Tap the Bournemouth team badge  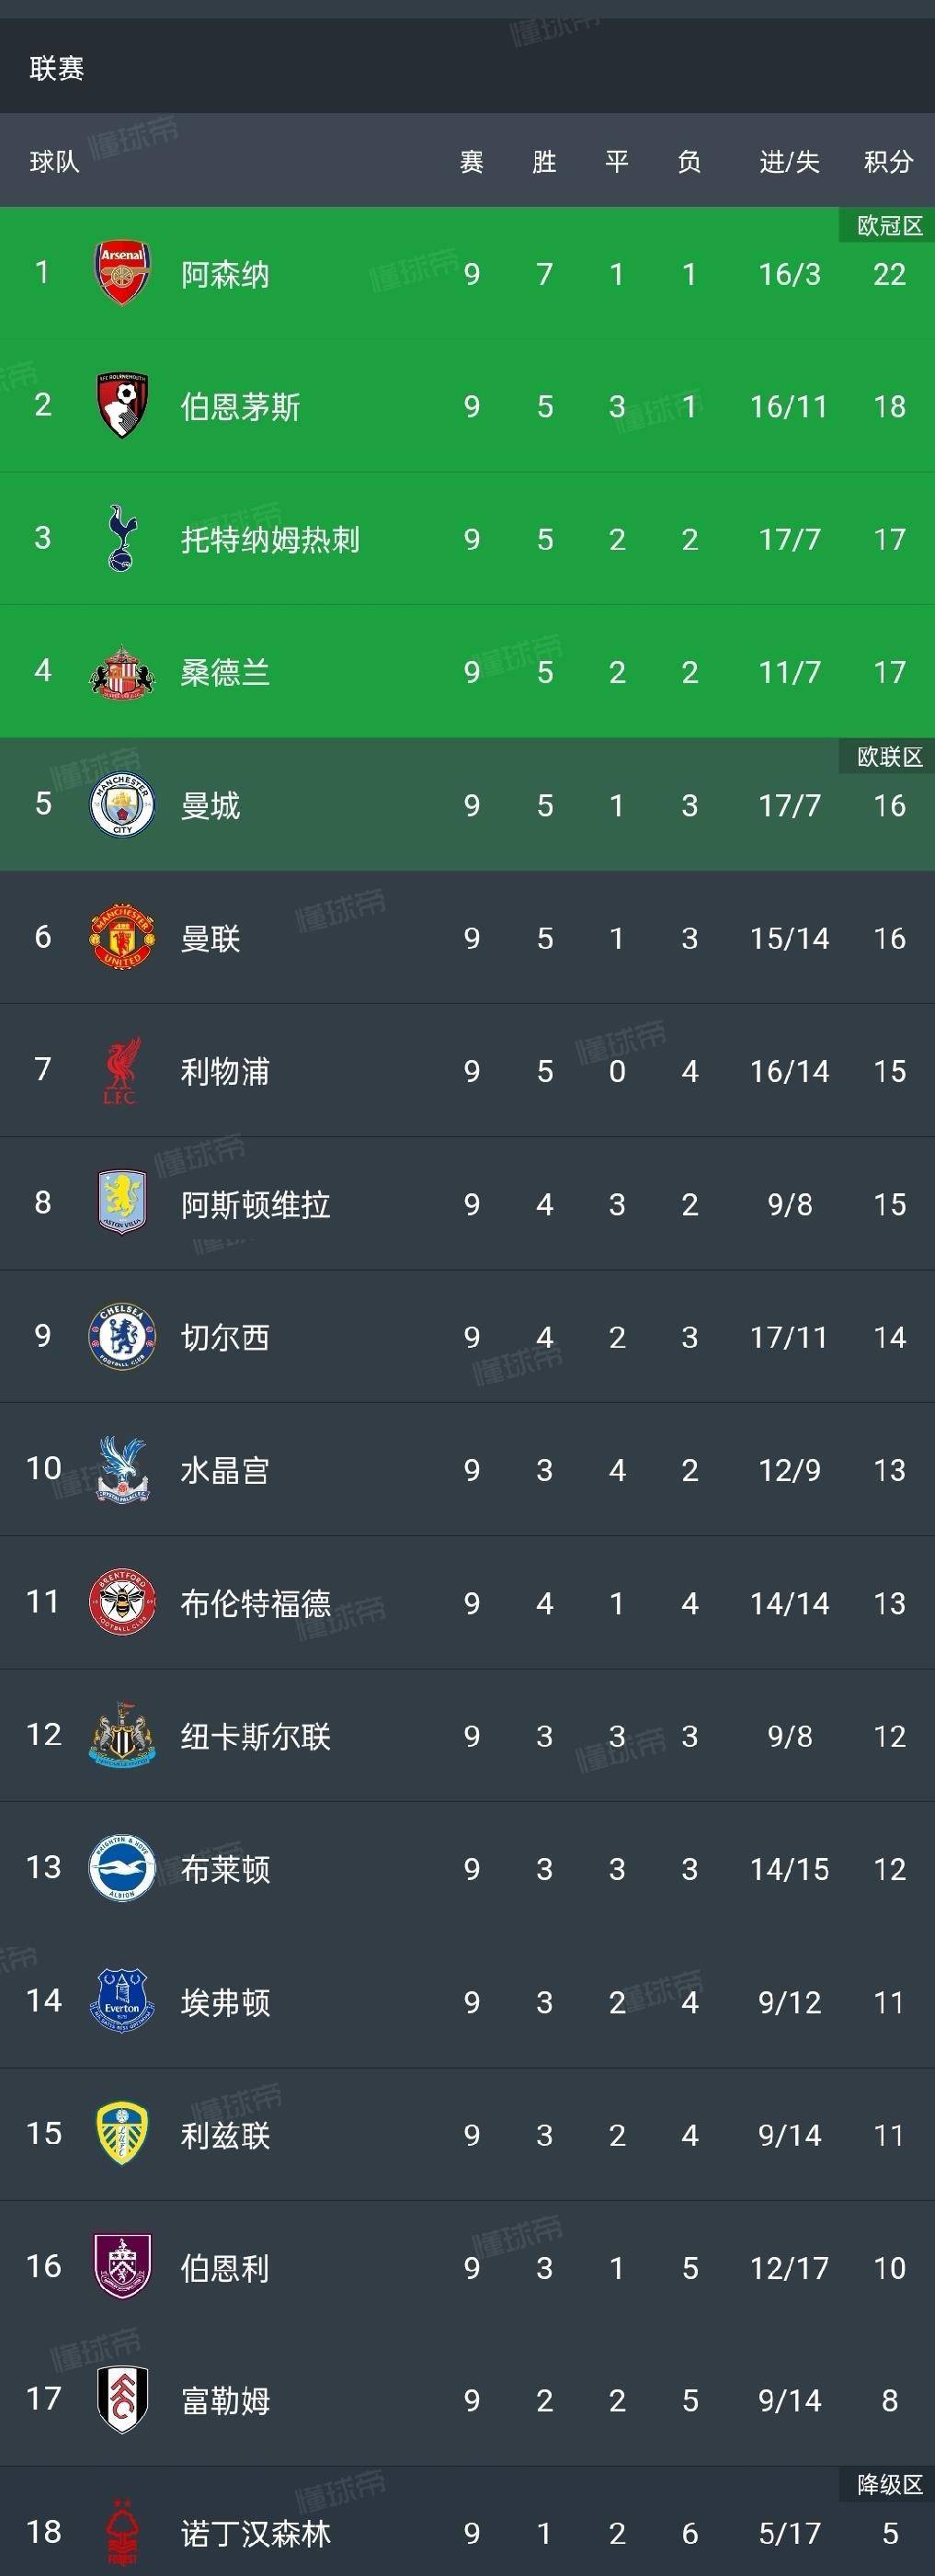[x=122, y=406]
